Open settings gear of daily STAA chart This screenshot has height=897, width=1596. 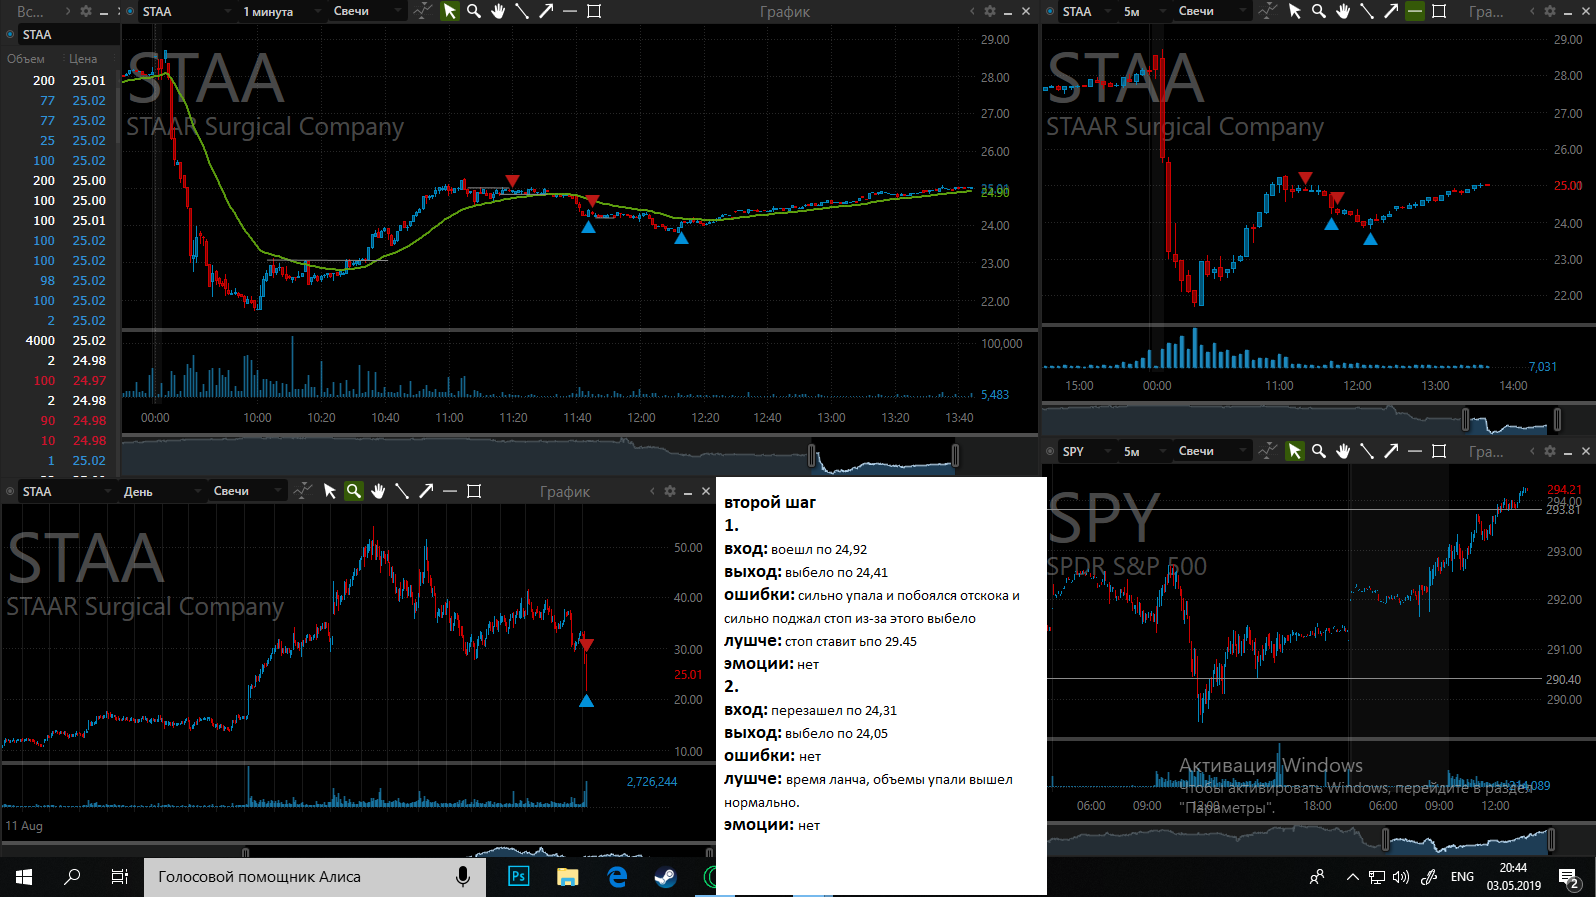670,491
